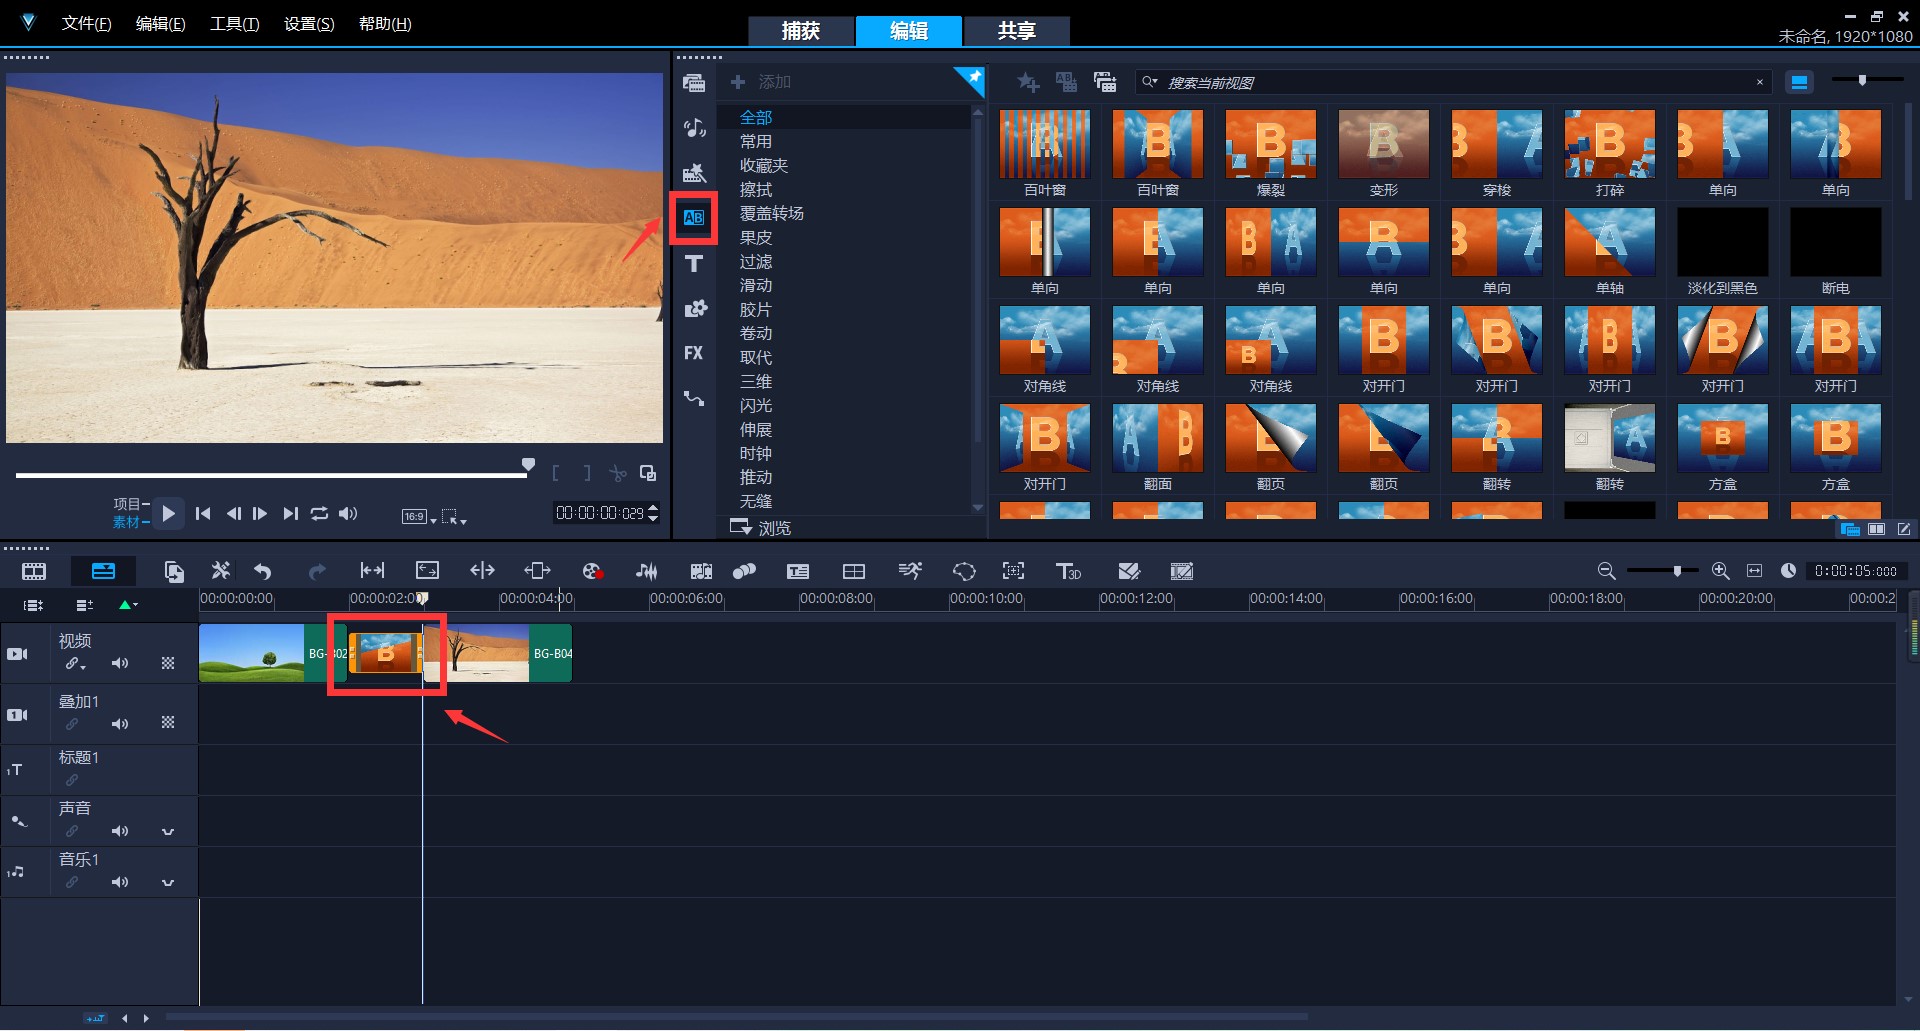This screenshot has width=1920, height=1031.
Task: Open the Transition library AB icon
Action: (694, 217)
